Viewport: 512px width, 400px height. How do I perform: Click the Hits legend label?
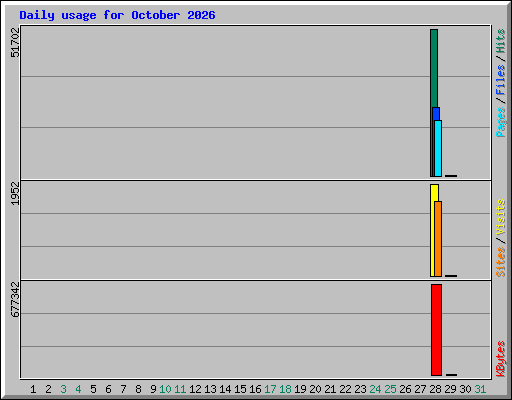(500, 41)
